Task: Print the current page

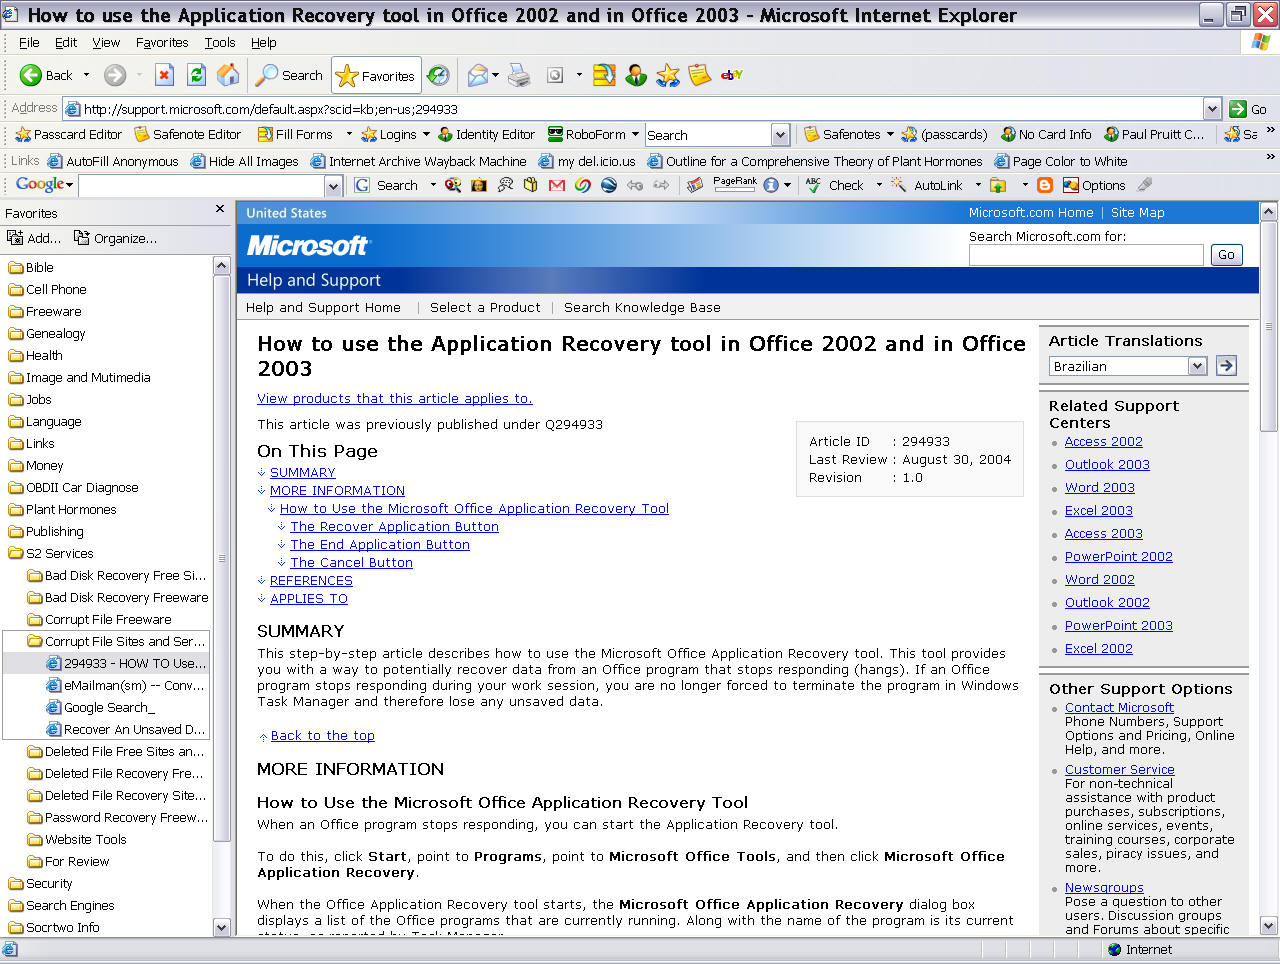Action: coord(519,75)
